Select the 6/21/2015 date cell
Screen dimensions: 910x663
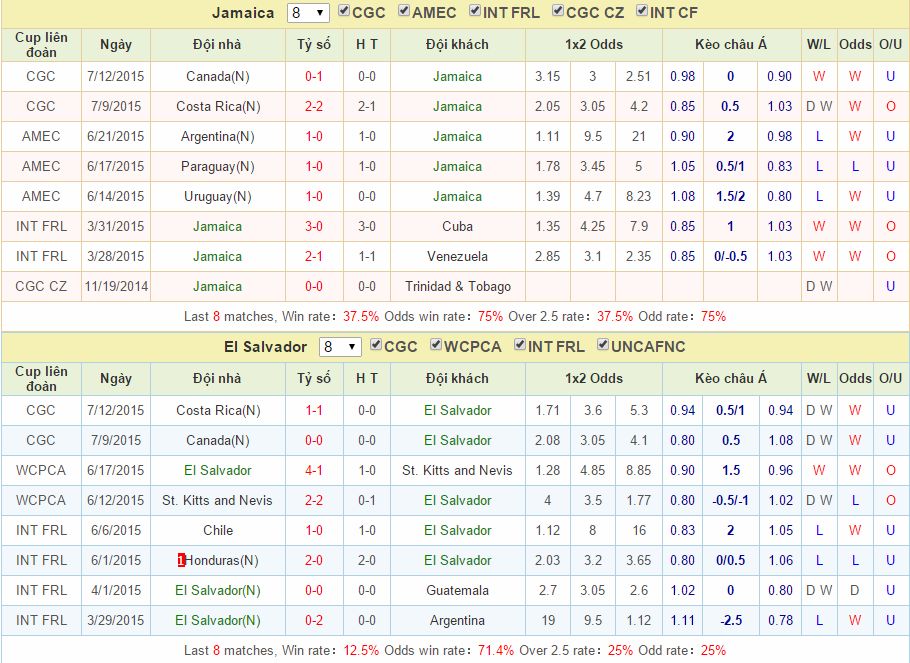115,136
